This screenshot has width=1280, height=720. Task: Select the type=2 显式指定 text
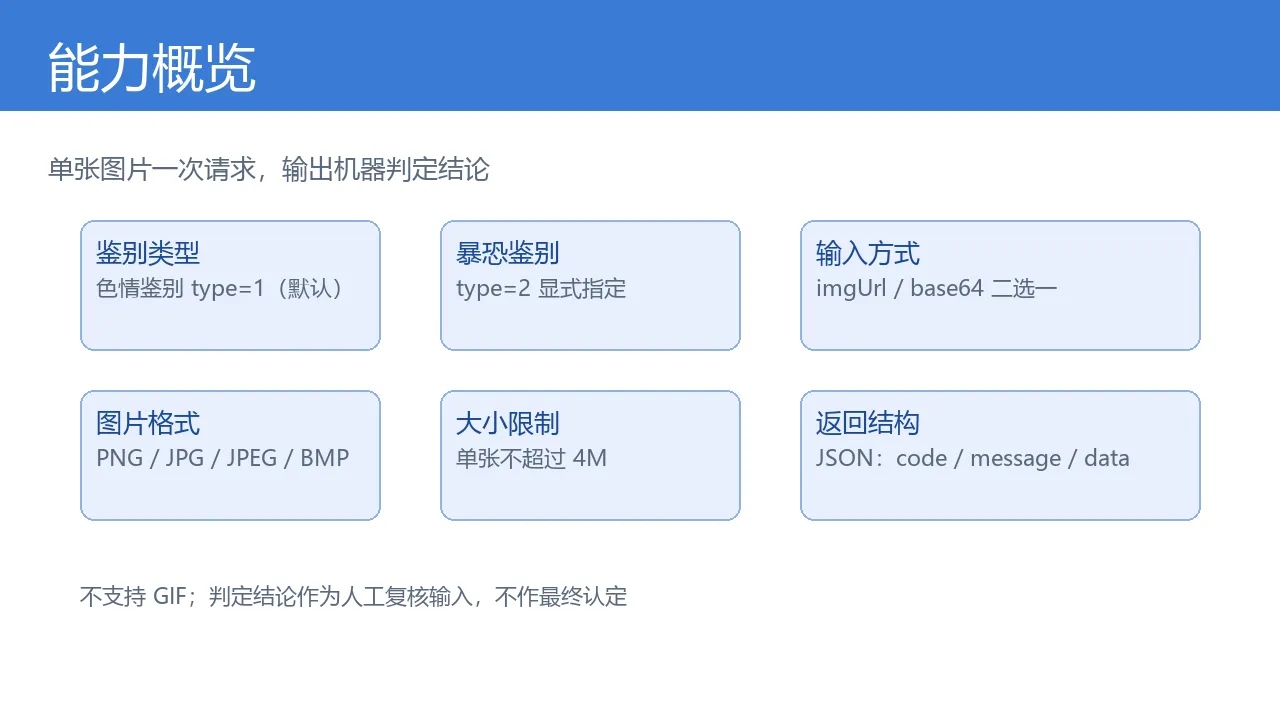point(541,289)
